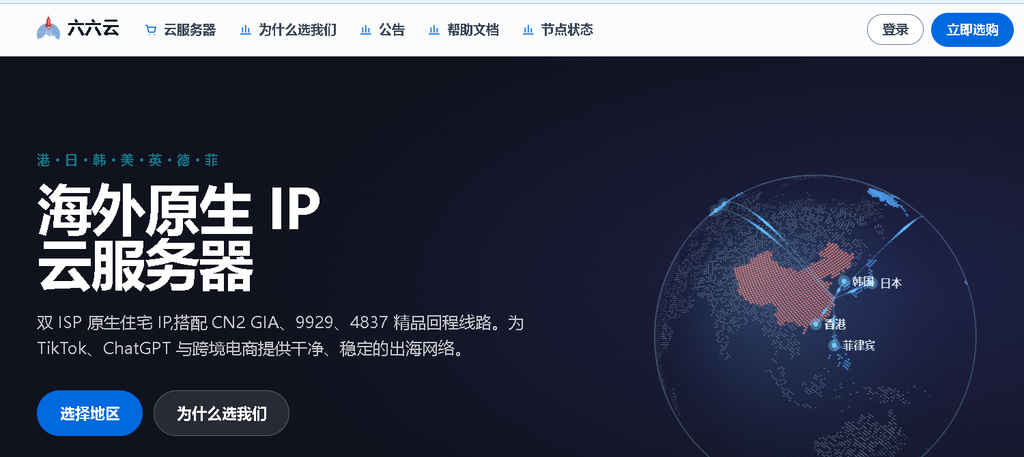Click the bar chart icon beside 帮助文档

pyautogui.click(x=434, y=30)
